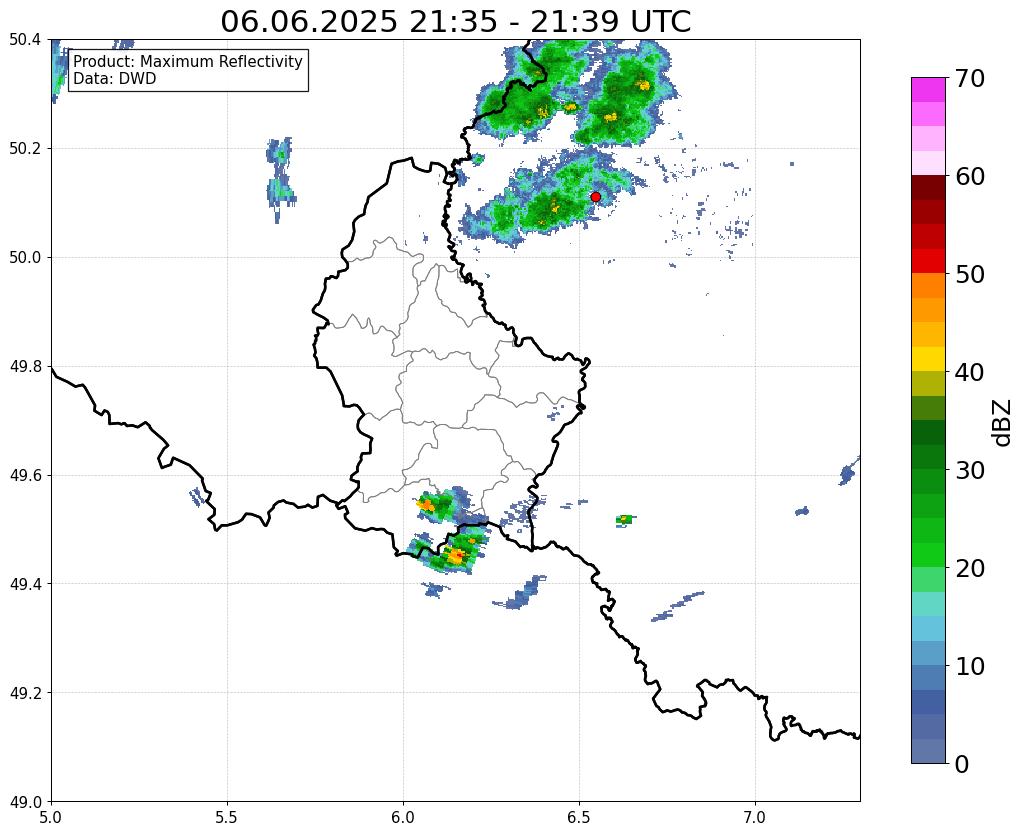Click the 'Product: Maximum Reflectivity' label

[x=188, y=61]
